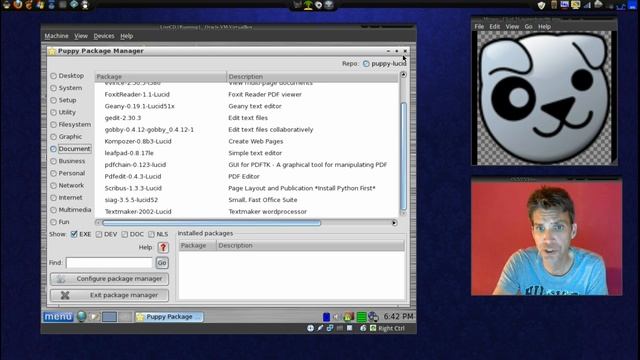
Task: Open File menu in image viewer window
Action: 479,27
